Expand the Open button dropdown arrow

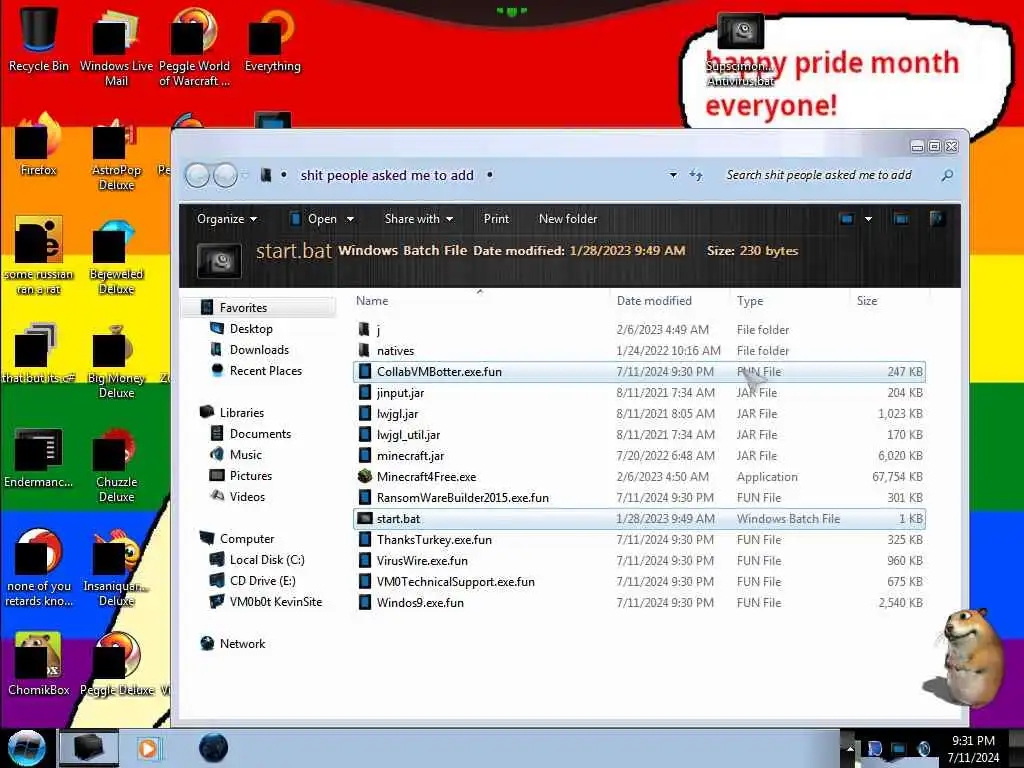(x=350, y=219)
